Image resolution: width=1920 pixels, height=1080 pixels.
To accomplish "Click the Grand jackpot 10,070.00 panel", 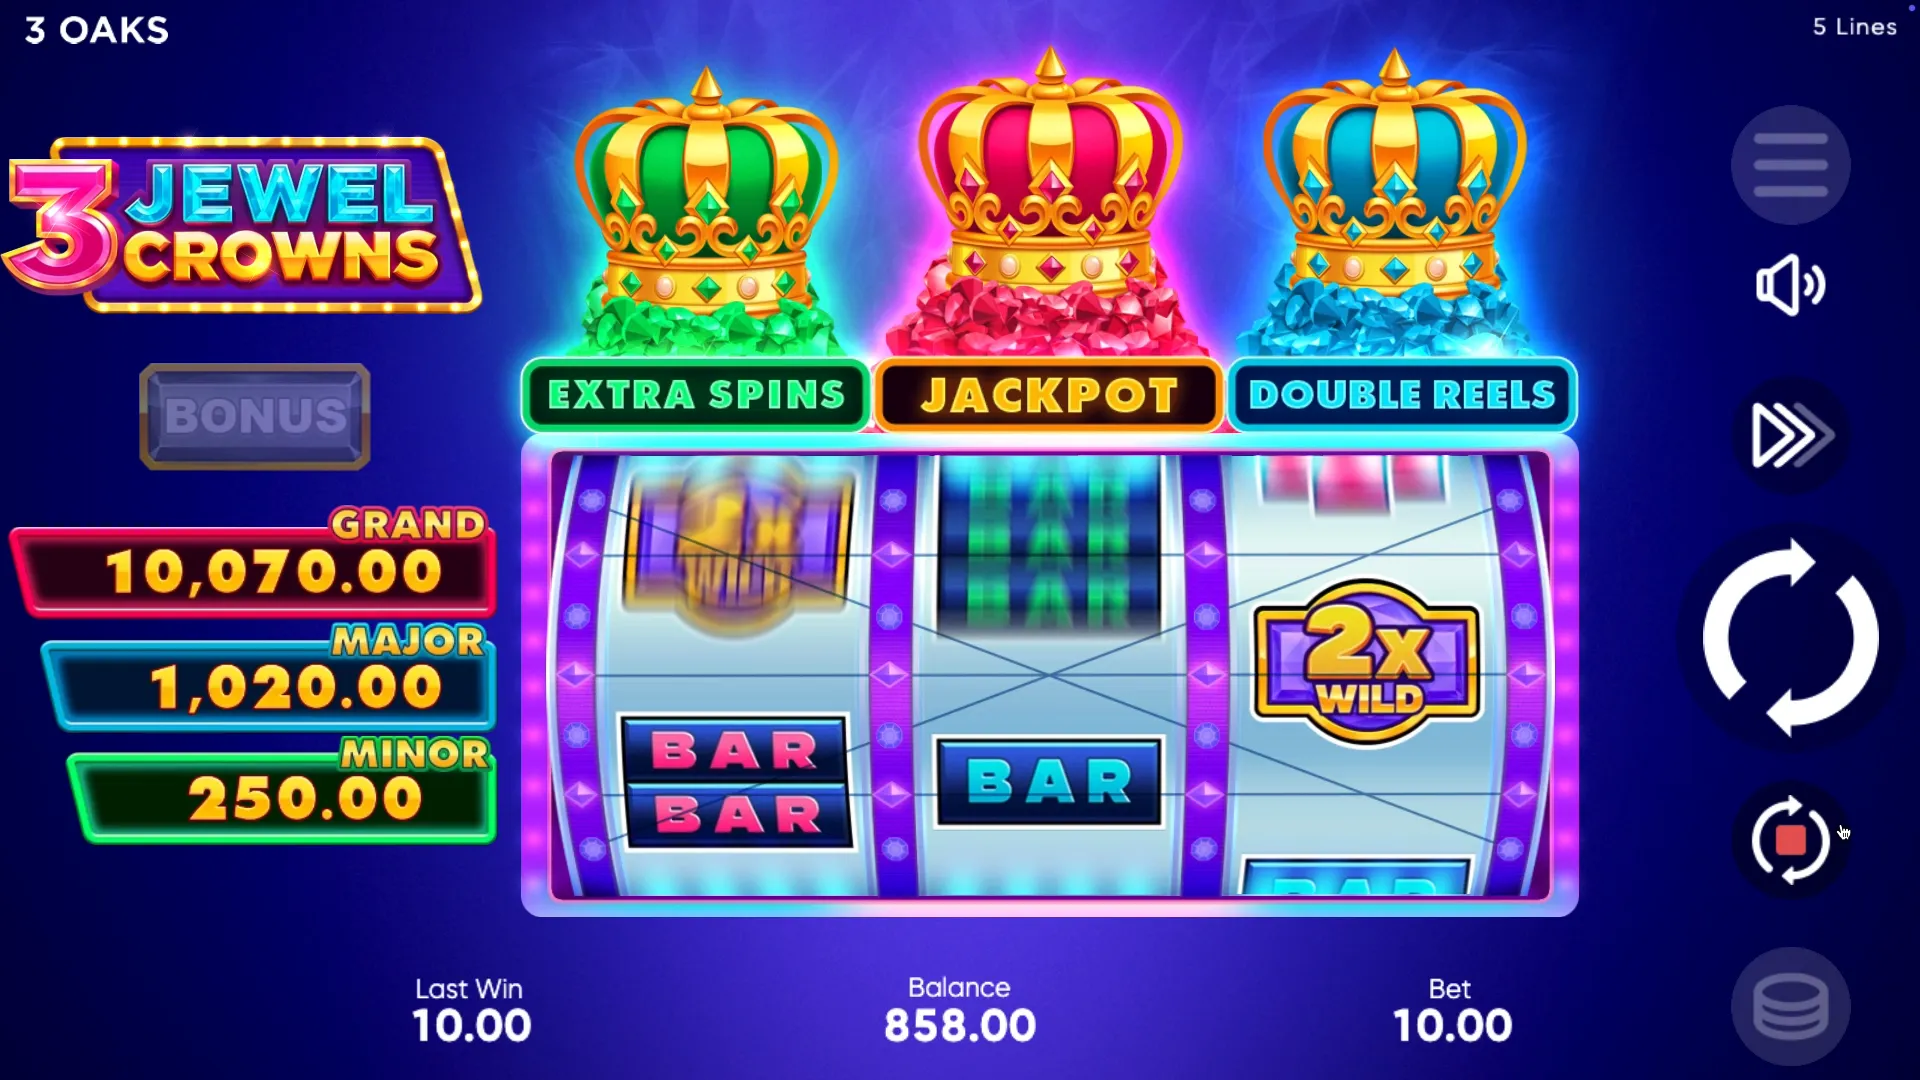I will [254, 563].
